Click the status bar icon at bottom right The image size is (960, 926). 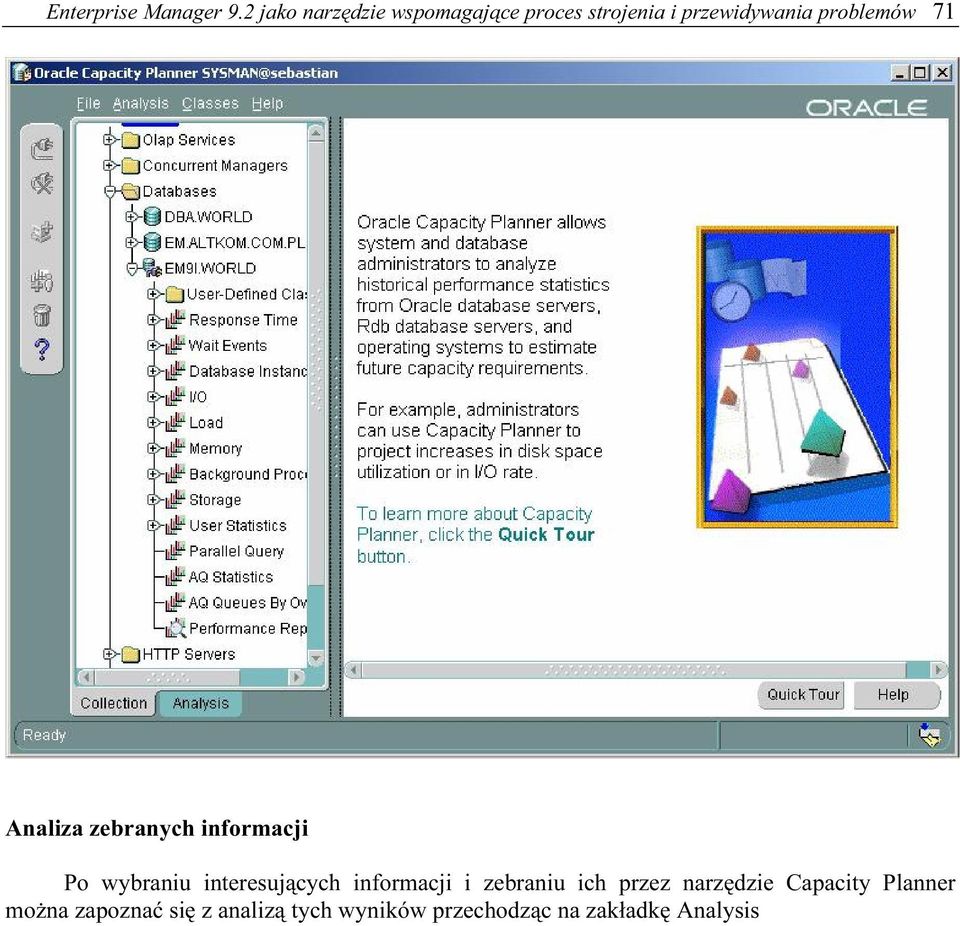pos(930,735)
